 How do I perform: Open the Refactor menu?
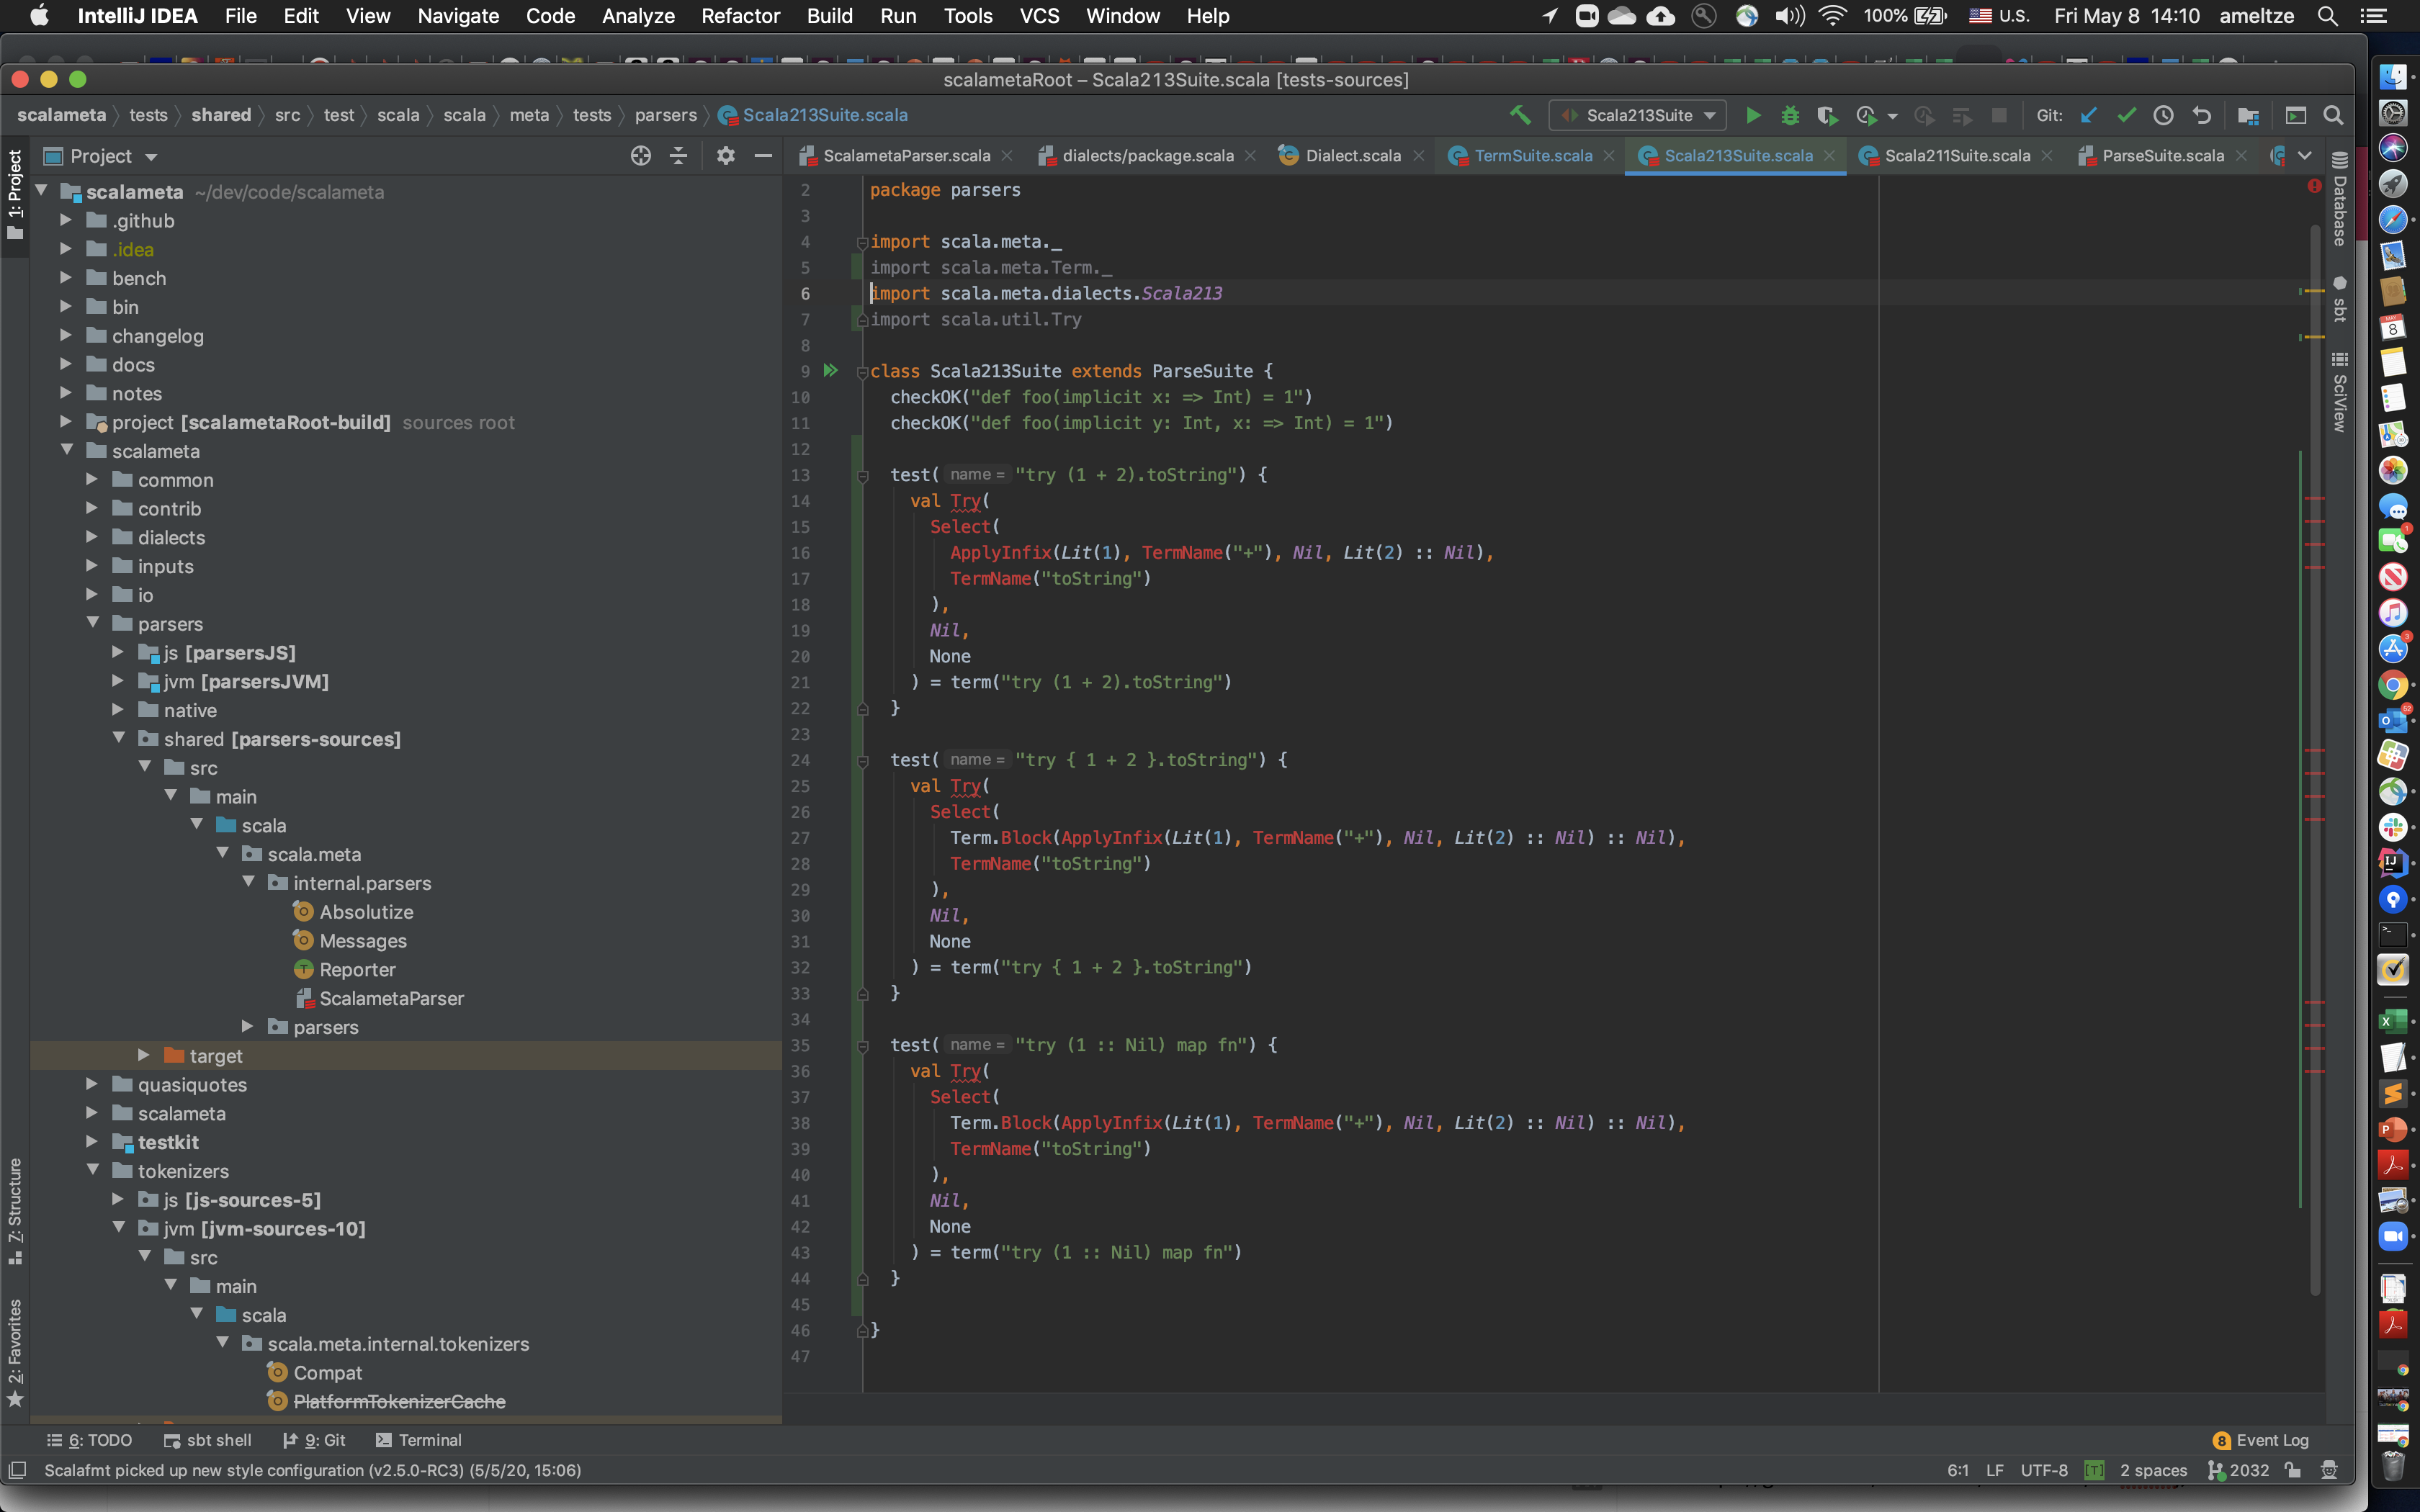tap(740, 16)
